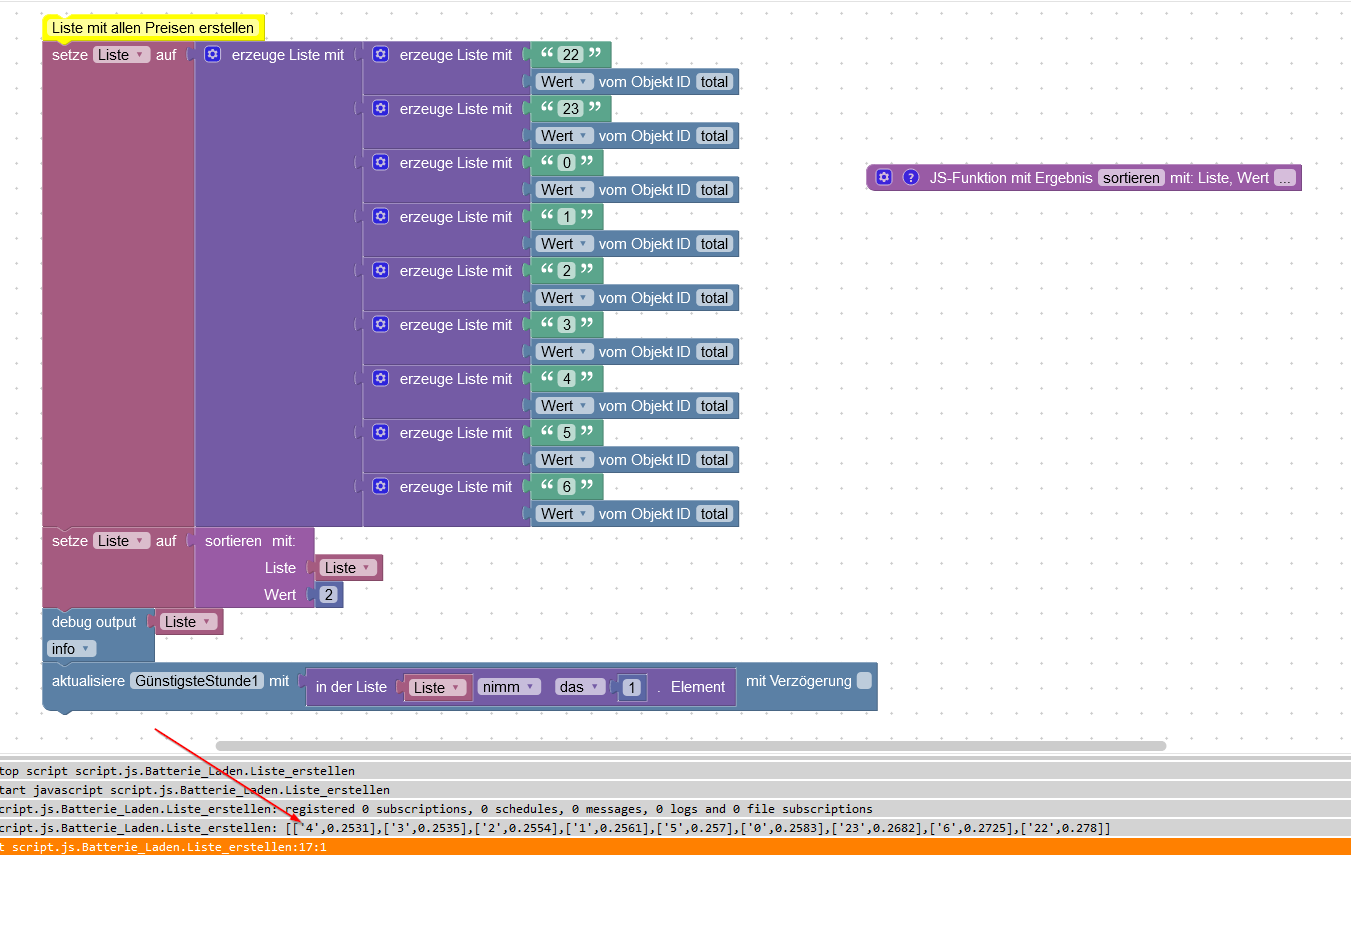
Task: Open gear of list block containing "2"
Action: [381, 270]
